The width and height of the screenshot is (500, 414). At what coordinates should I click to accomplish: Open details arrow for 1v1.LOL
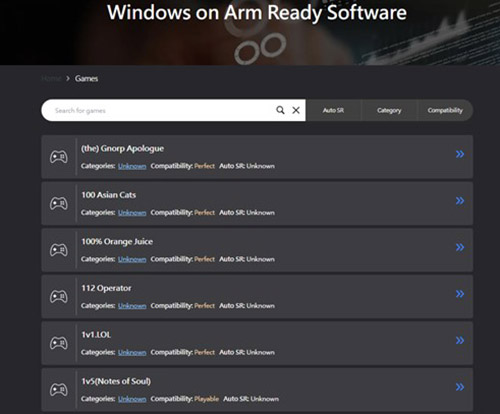point(460,340)
